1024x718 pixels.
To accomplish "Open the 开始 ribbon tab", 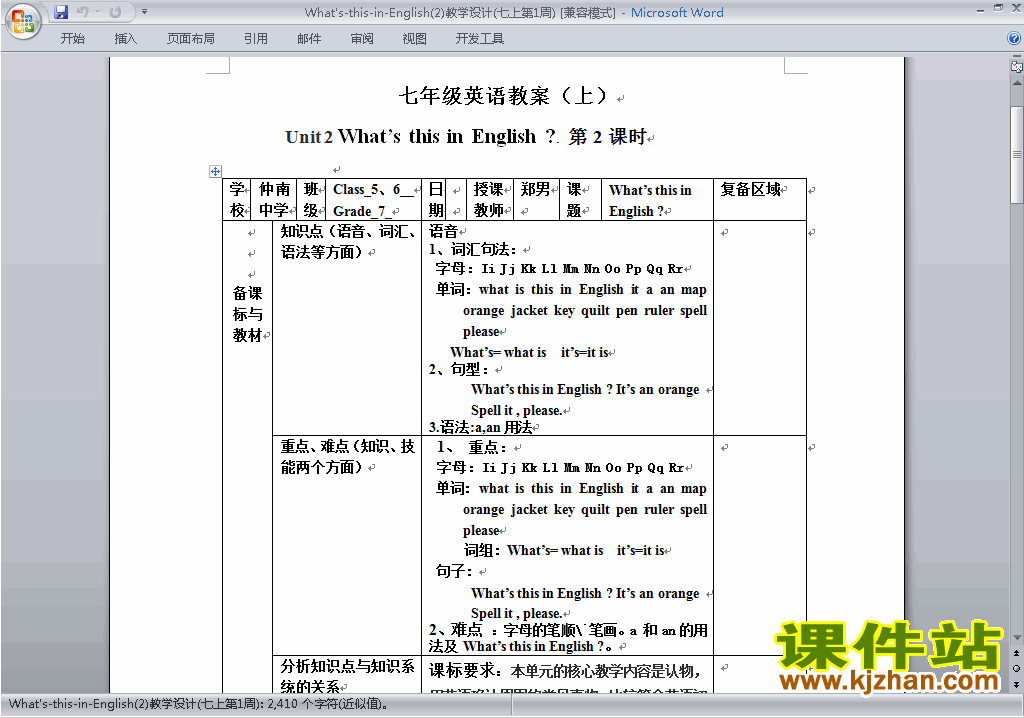I will tap(72, 39).
